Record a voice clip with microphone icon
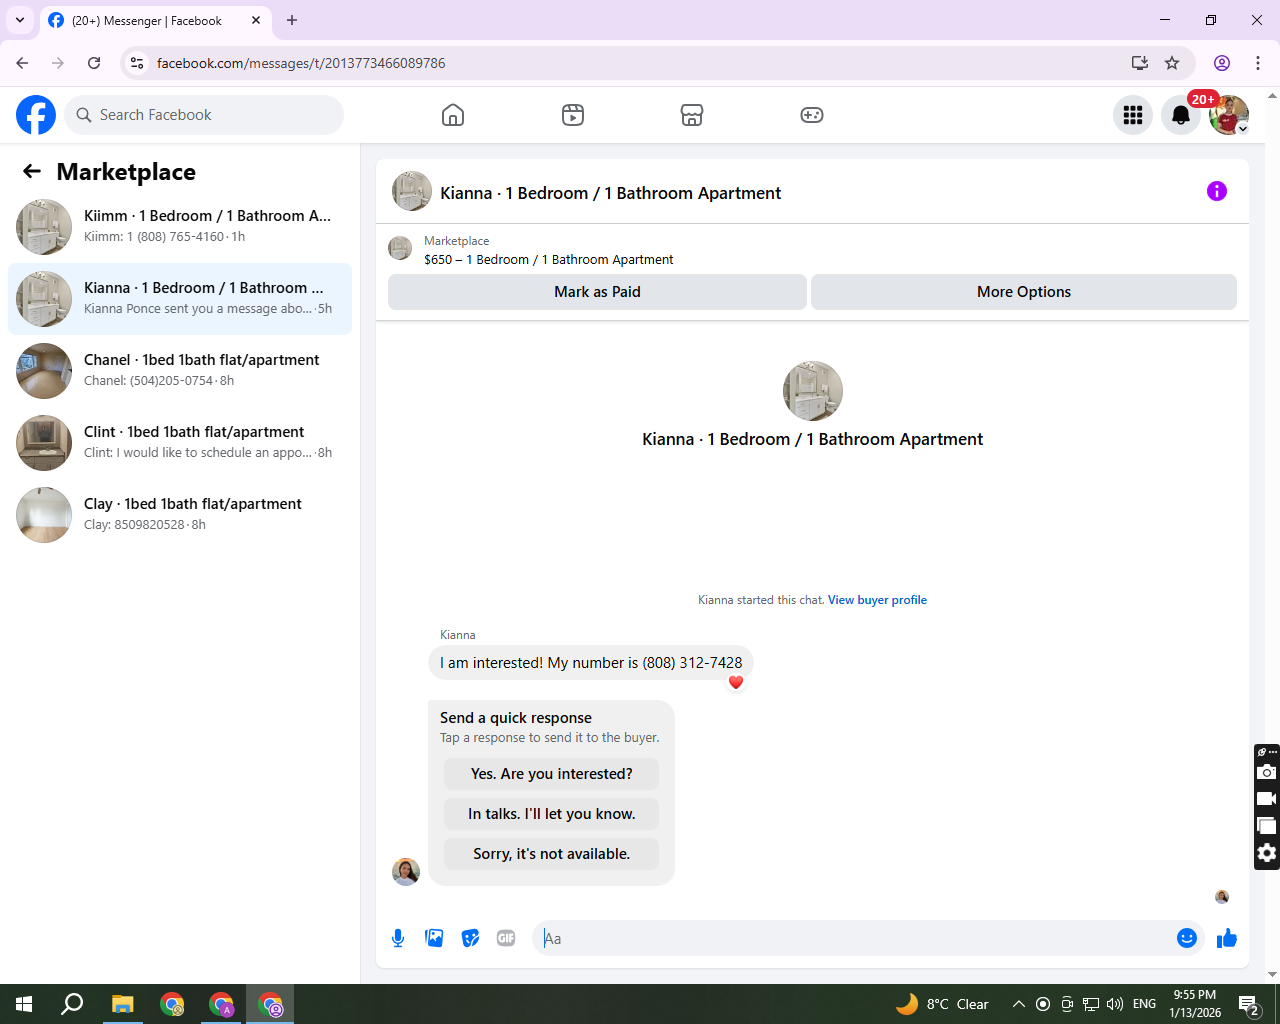Viewport: 1280px width, 1024px height. pyautogui.click(x=398, y=938)
